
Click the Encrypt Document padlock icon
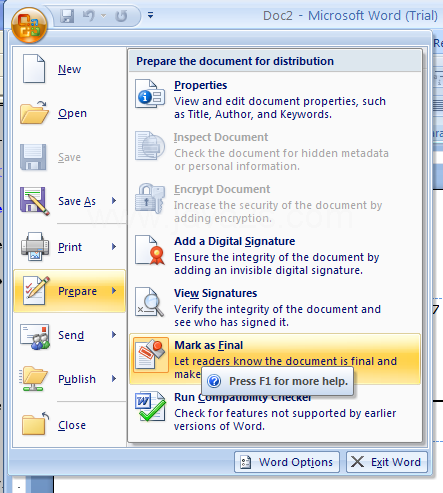click(x=150, y=198)
